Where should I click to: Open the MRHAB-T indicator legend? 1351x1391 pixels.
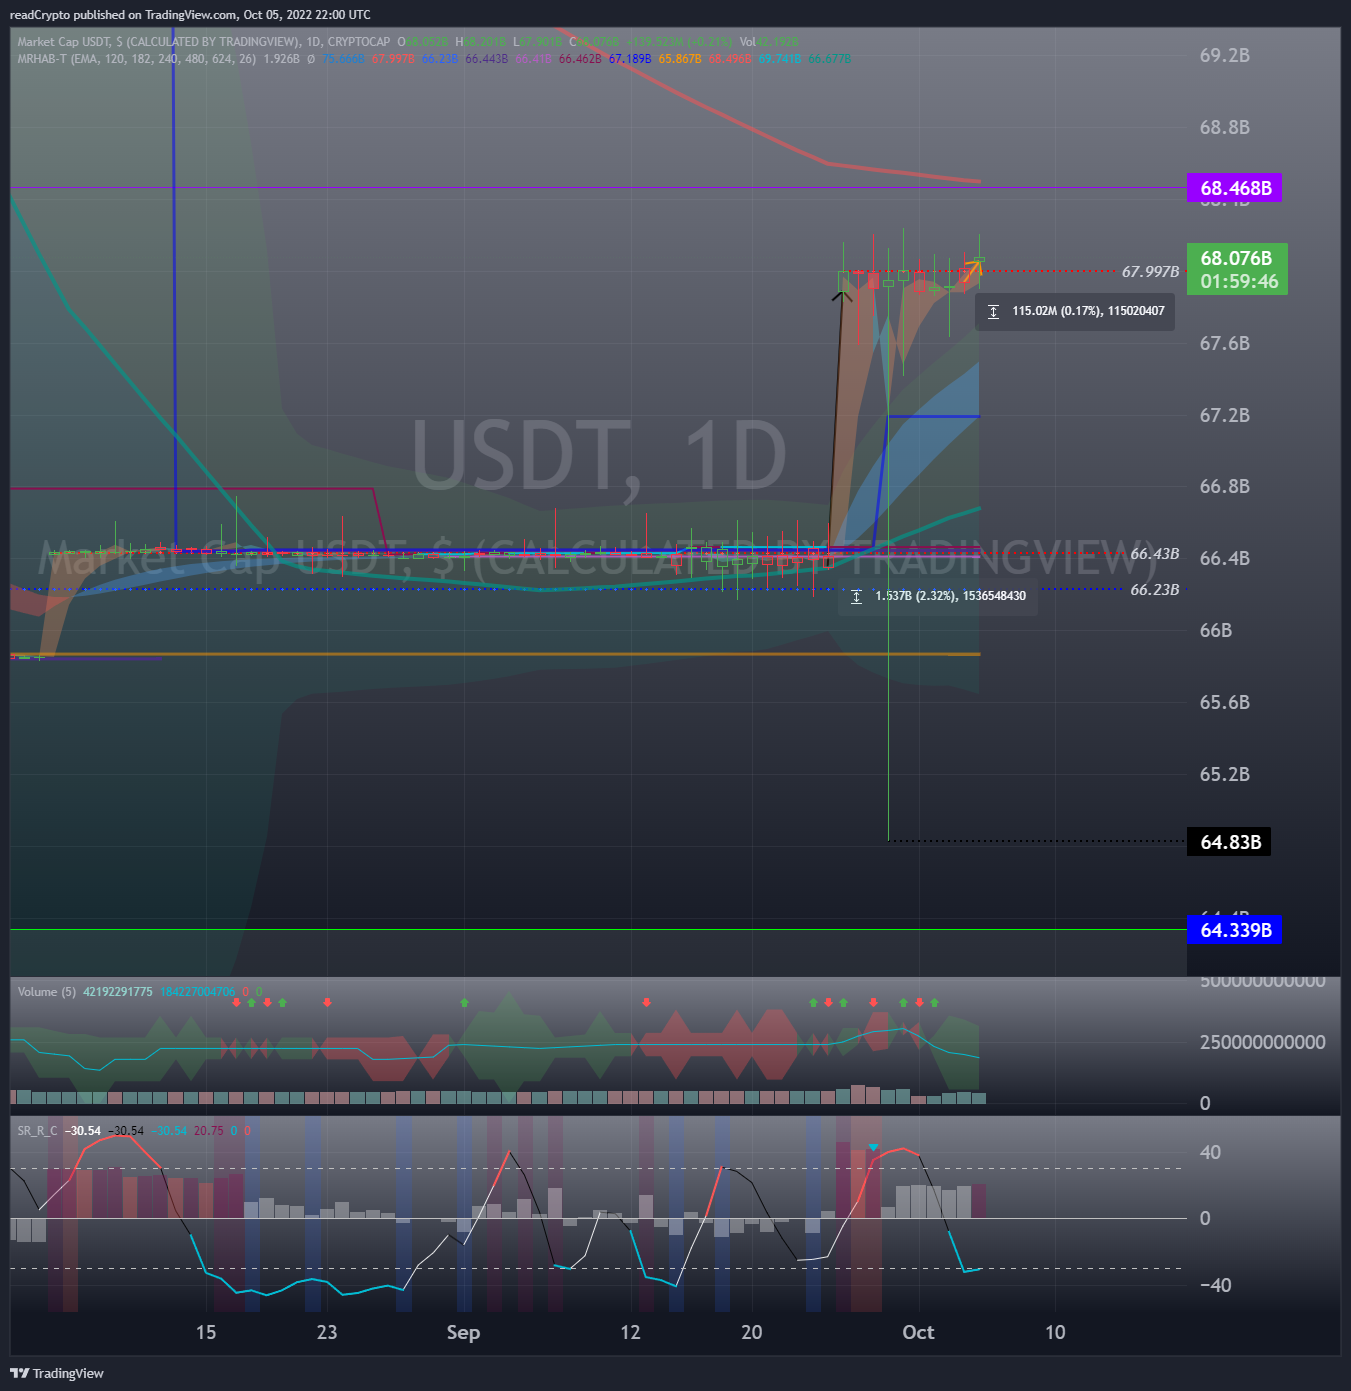[x=136, y=59]
